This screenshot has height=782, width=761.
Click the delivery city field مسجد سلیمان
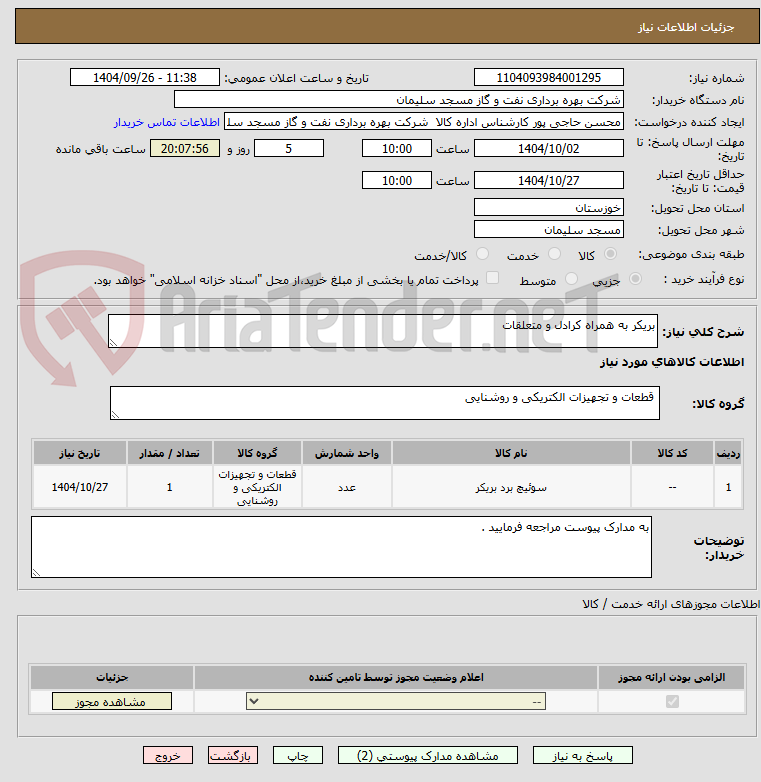click(549, 229)
